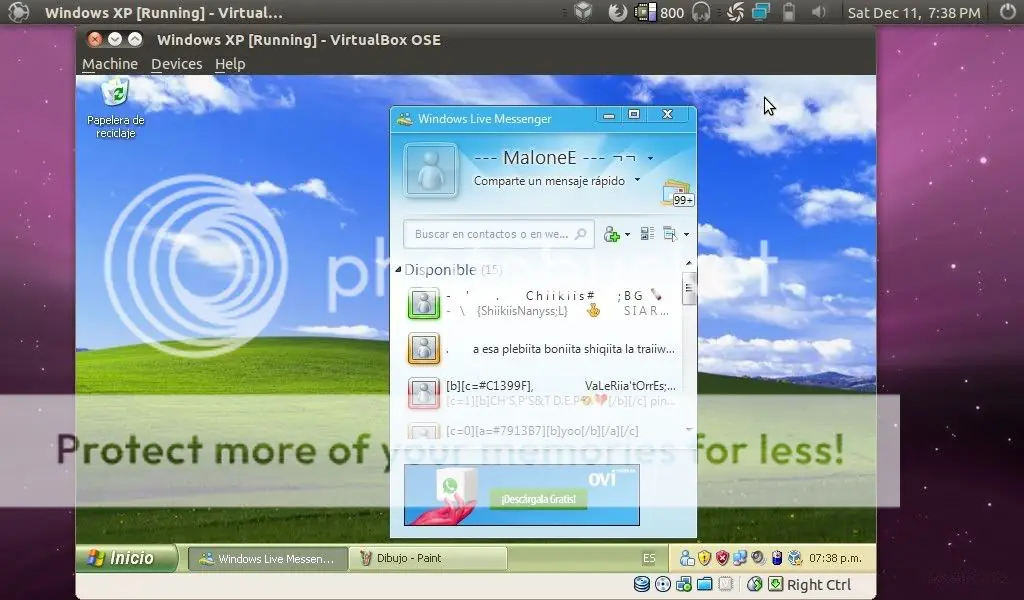The image size is (1024, 600).
Task: Click the network connection tray icon in XP
Action: (739, 558)
